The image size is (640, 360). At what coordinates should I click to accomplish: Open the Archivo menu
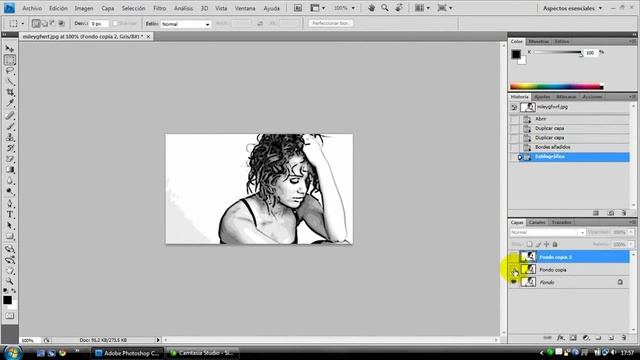32,8
